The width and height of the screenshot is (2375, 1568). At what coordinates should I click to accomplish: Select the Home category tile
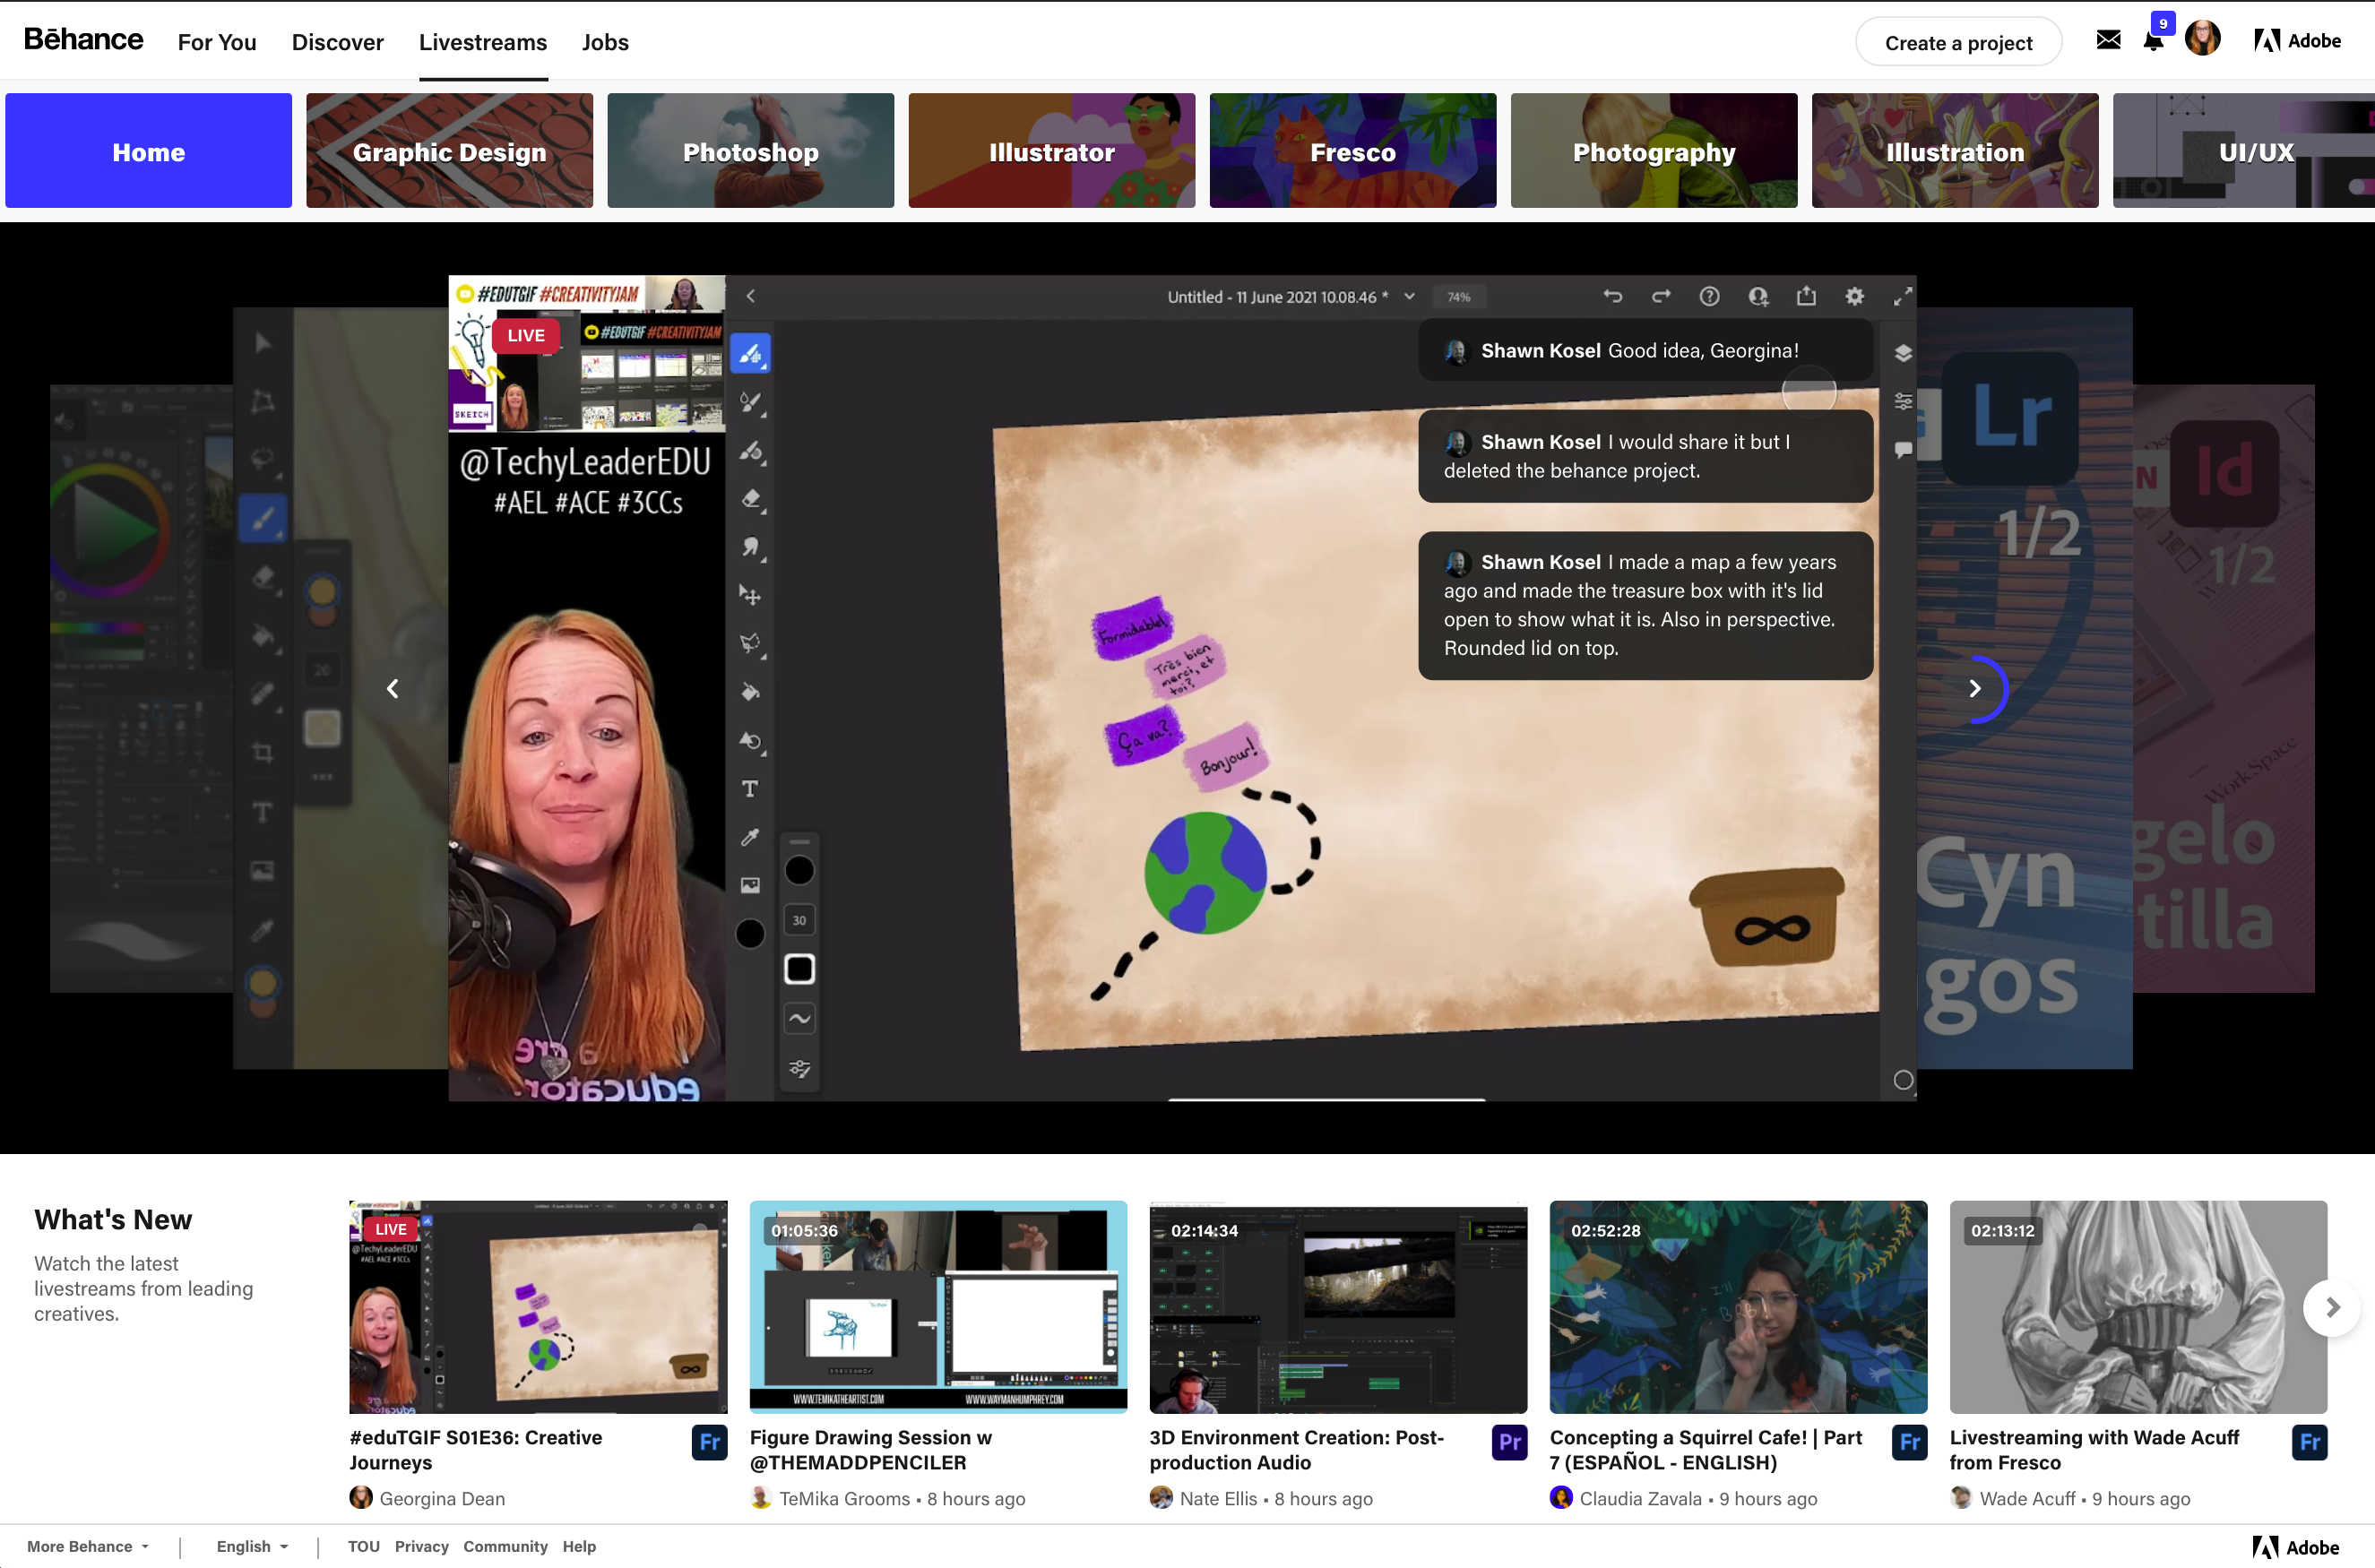[148, 151]
